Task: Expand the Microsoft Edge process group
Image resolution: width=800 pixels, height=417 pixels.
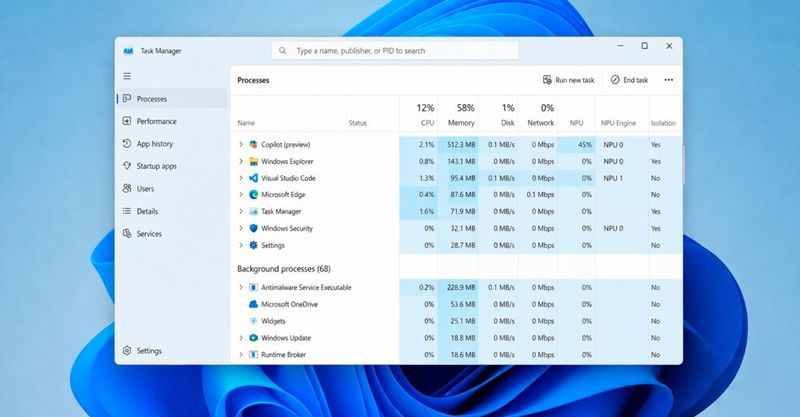Action: pyautogui.click(x=241, y=194)
